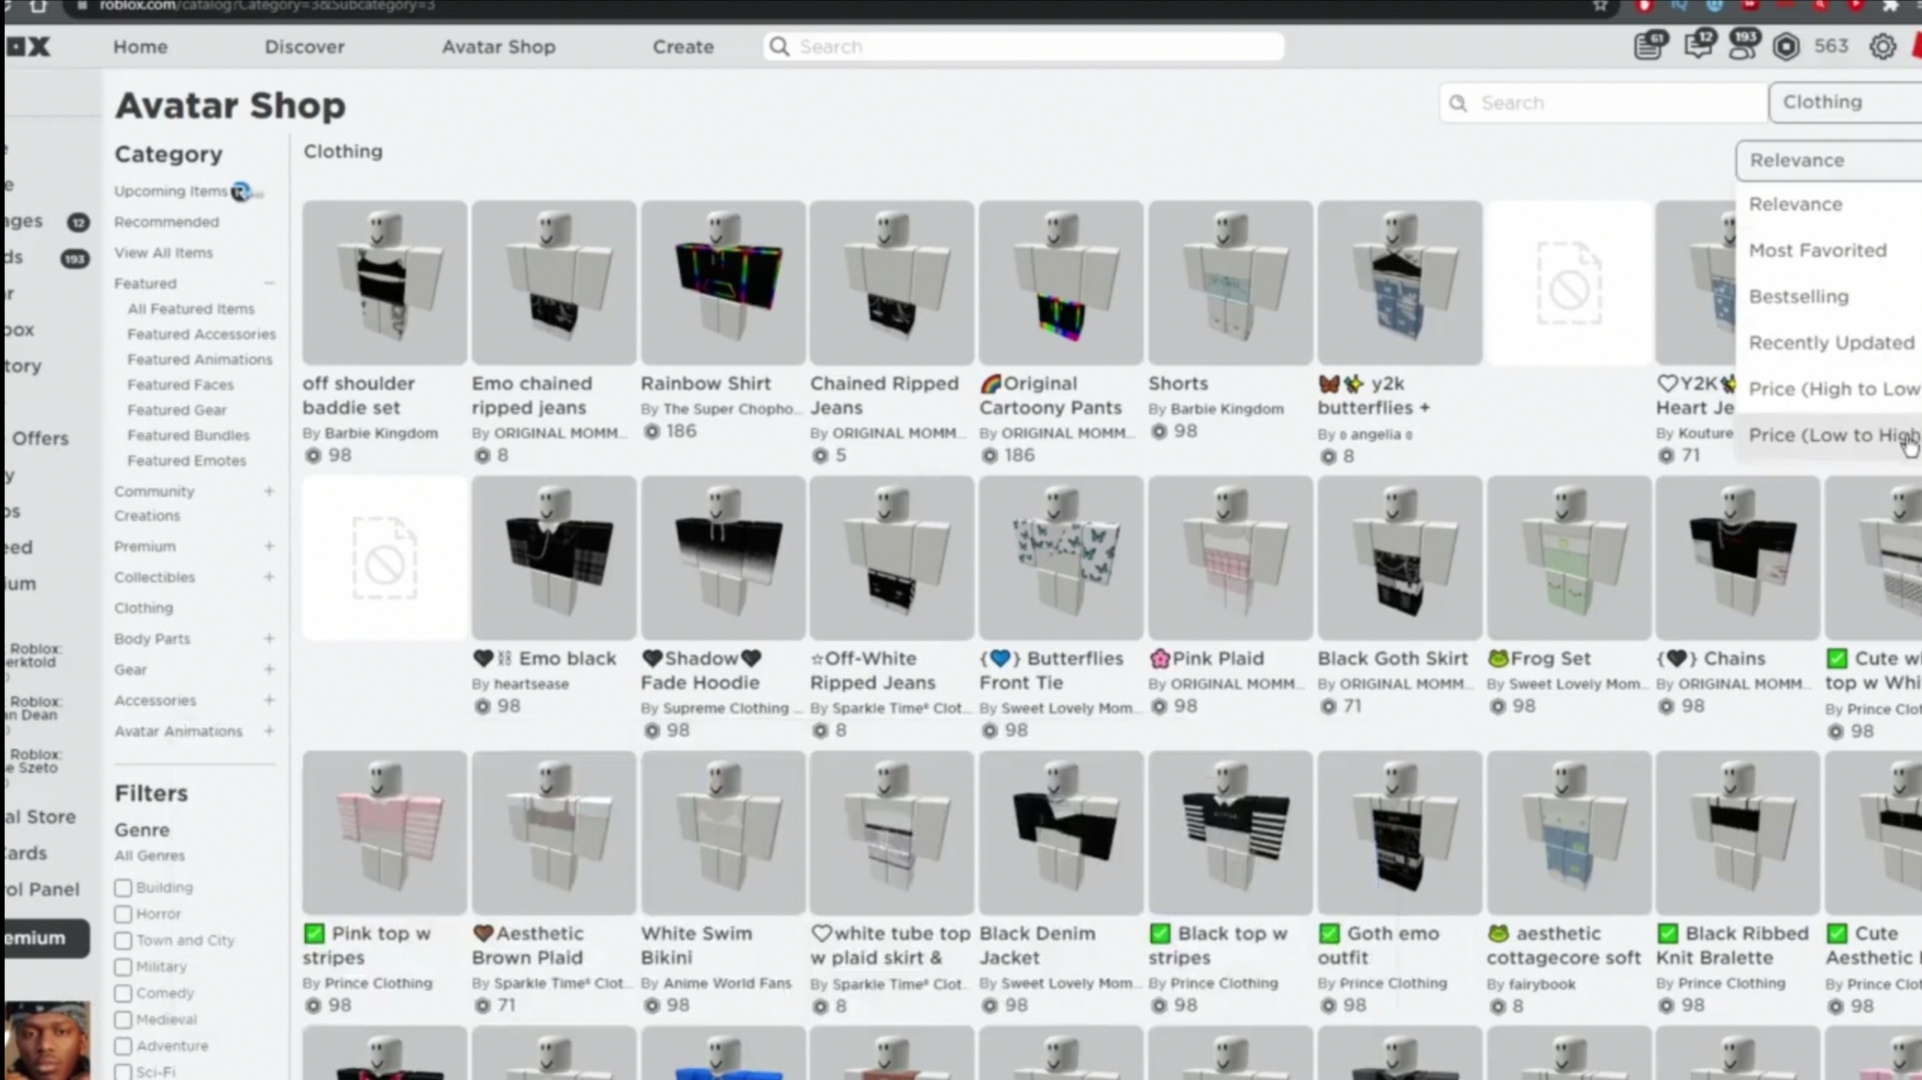Image resolution: width=1922 pixels, height=1080 pixels.
Task: Open the Rainbow Shirt item thumbnail
Action: [722, 283]
